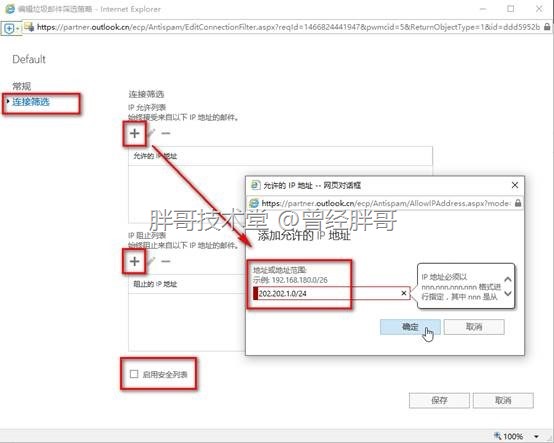The height and width of the screenshot is (443, 554).
Task: Enable the safe list checkbox
Action: [x=134, y=374]
